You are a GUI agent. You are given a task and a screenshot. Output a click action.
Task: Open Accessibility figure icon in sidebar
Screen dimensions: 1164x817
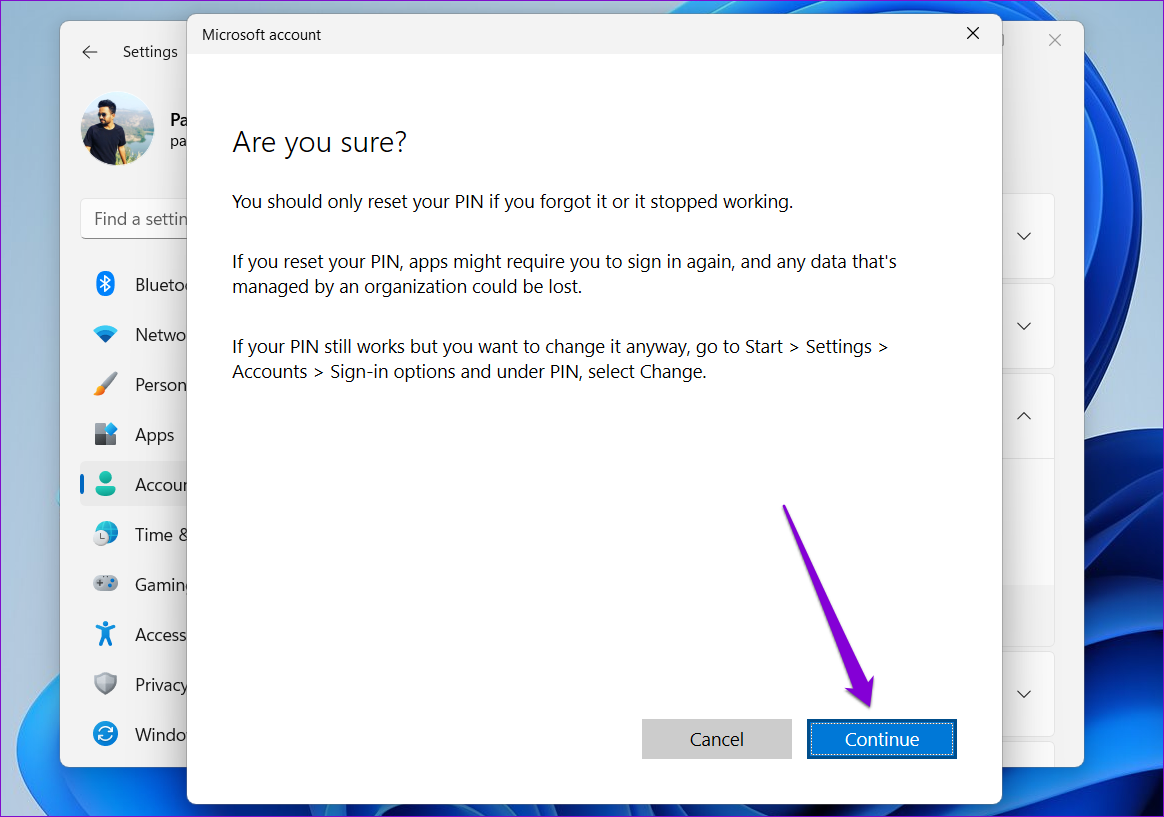105,634
